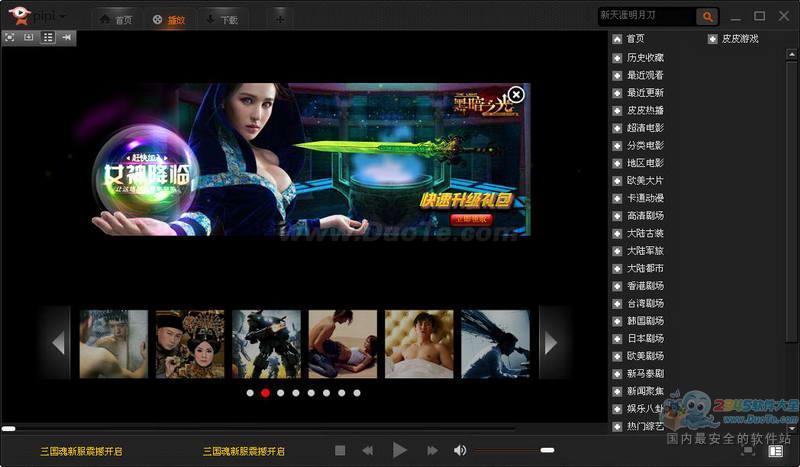
Task: Open the second 三国魂新服震撼开启 link
Action: point(244,451)
